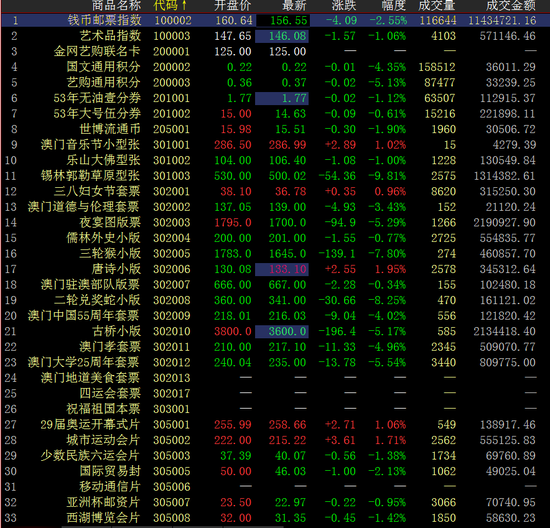Click highlighted latest price 3600.0
This screenshot has height=528, width=550.
282,332
